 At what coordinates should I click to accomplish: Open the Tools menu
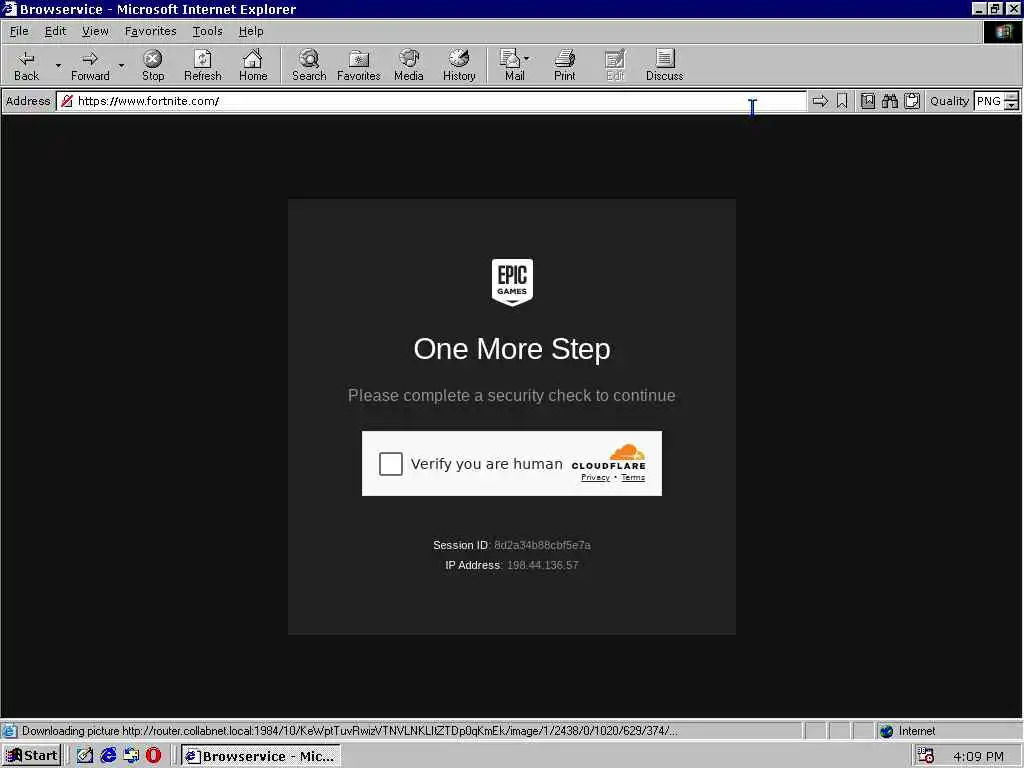pyautogui.click(x=208, y=31)
